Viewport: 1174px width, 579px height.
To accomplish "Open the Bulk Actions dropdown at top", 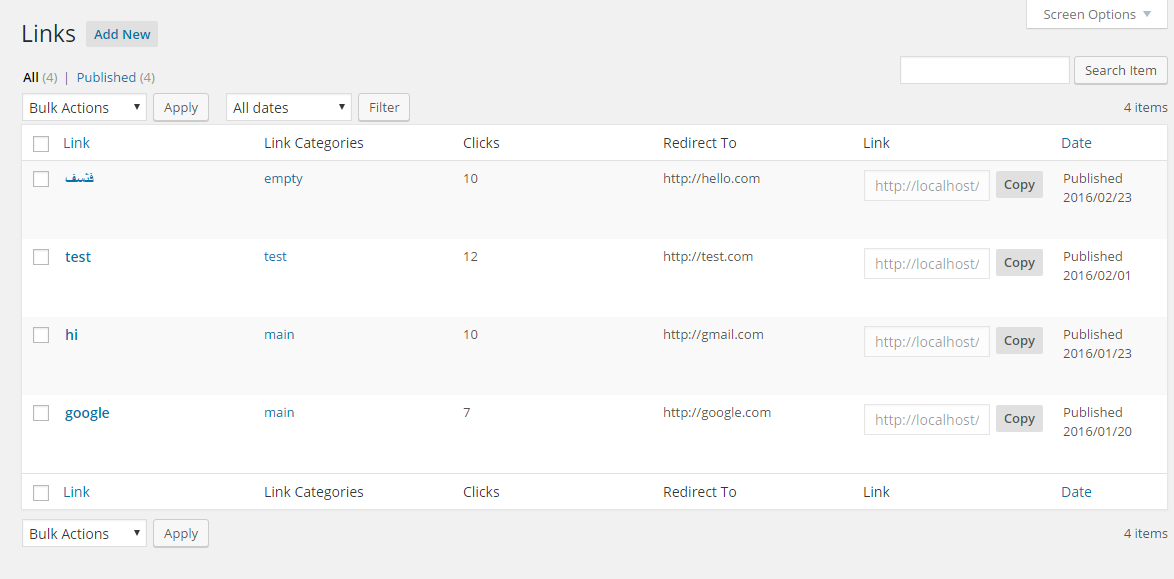I will pyautogui.click(x=84, y=107).
